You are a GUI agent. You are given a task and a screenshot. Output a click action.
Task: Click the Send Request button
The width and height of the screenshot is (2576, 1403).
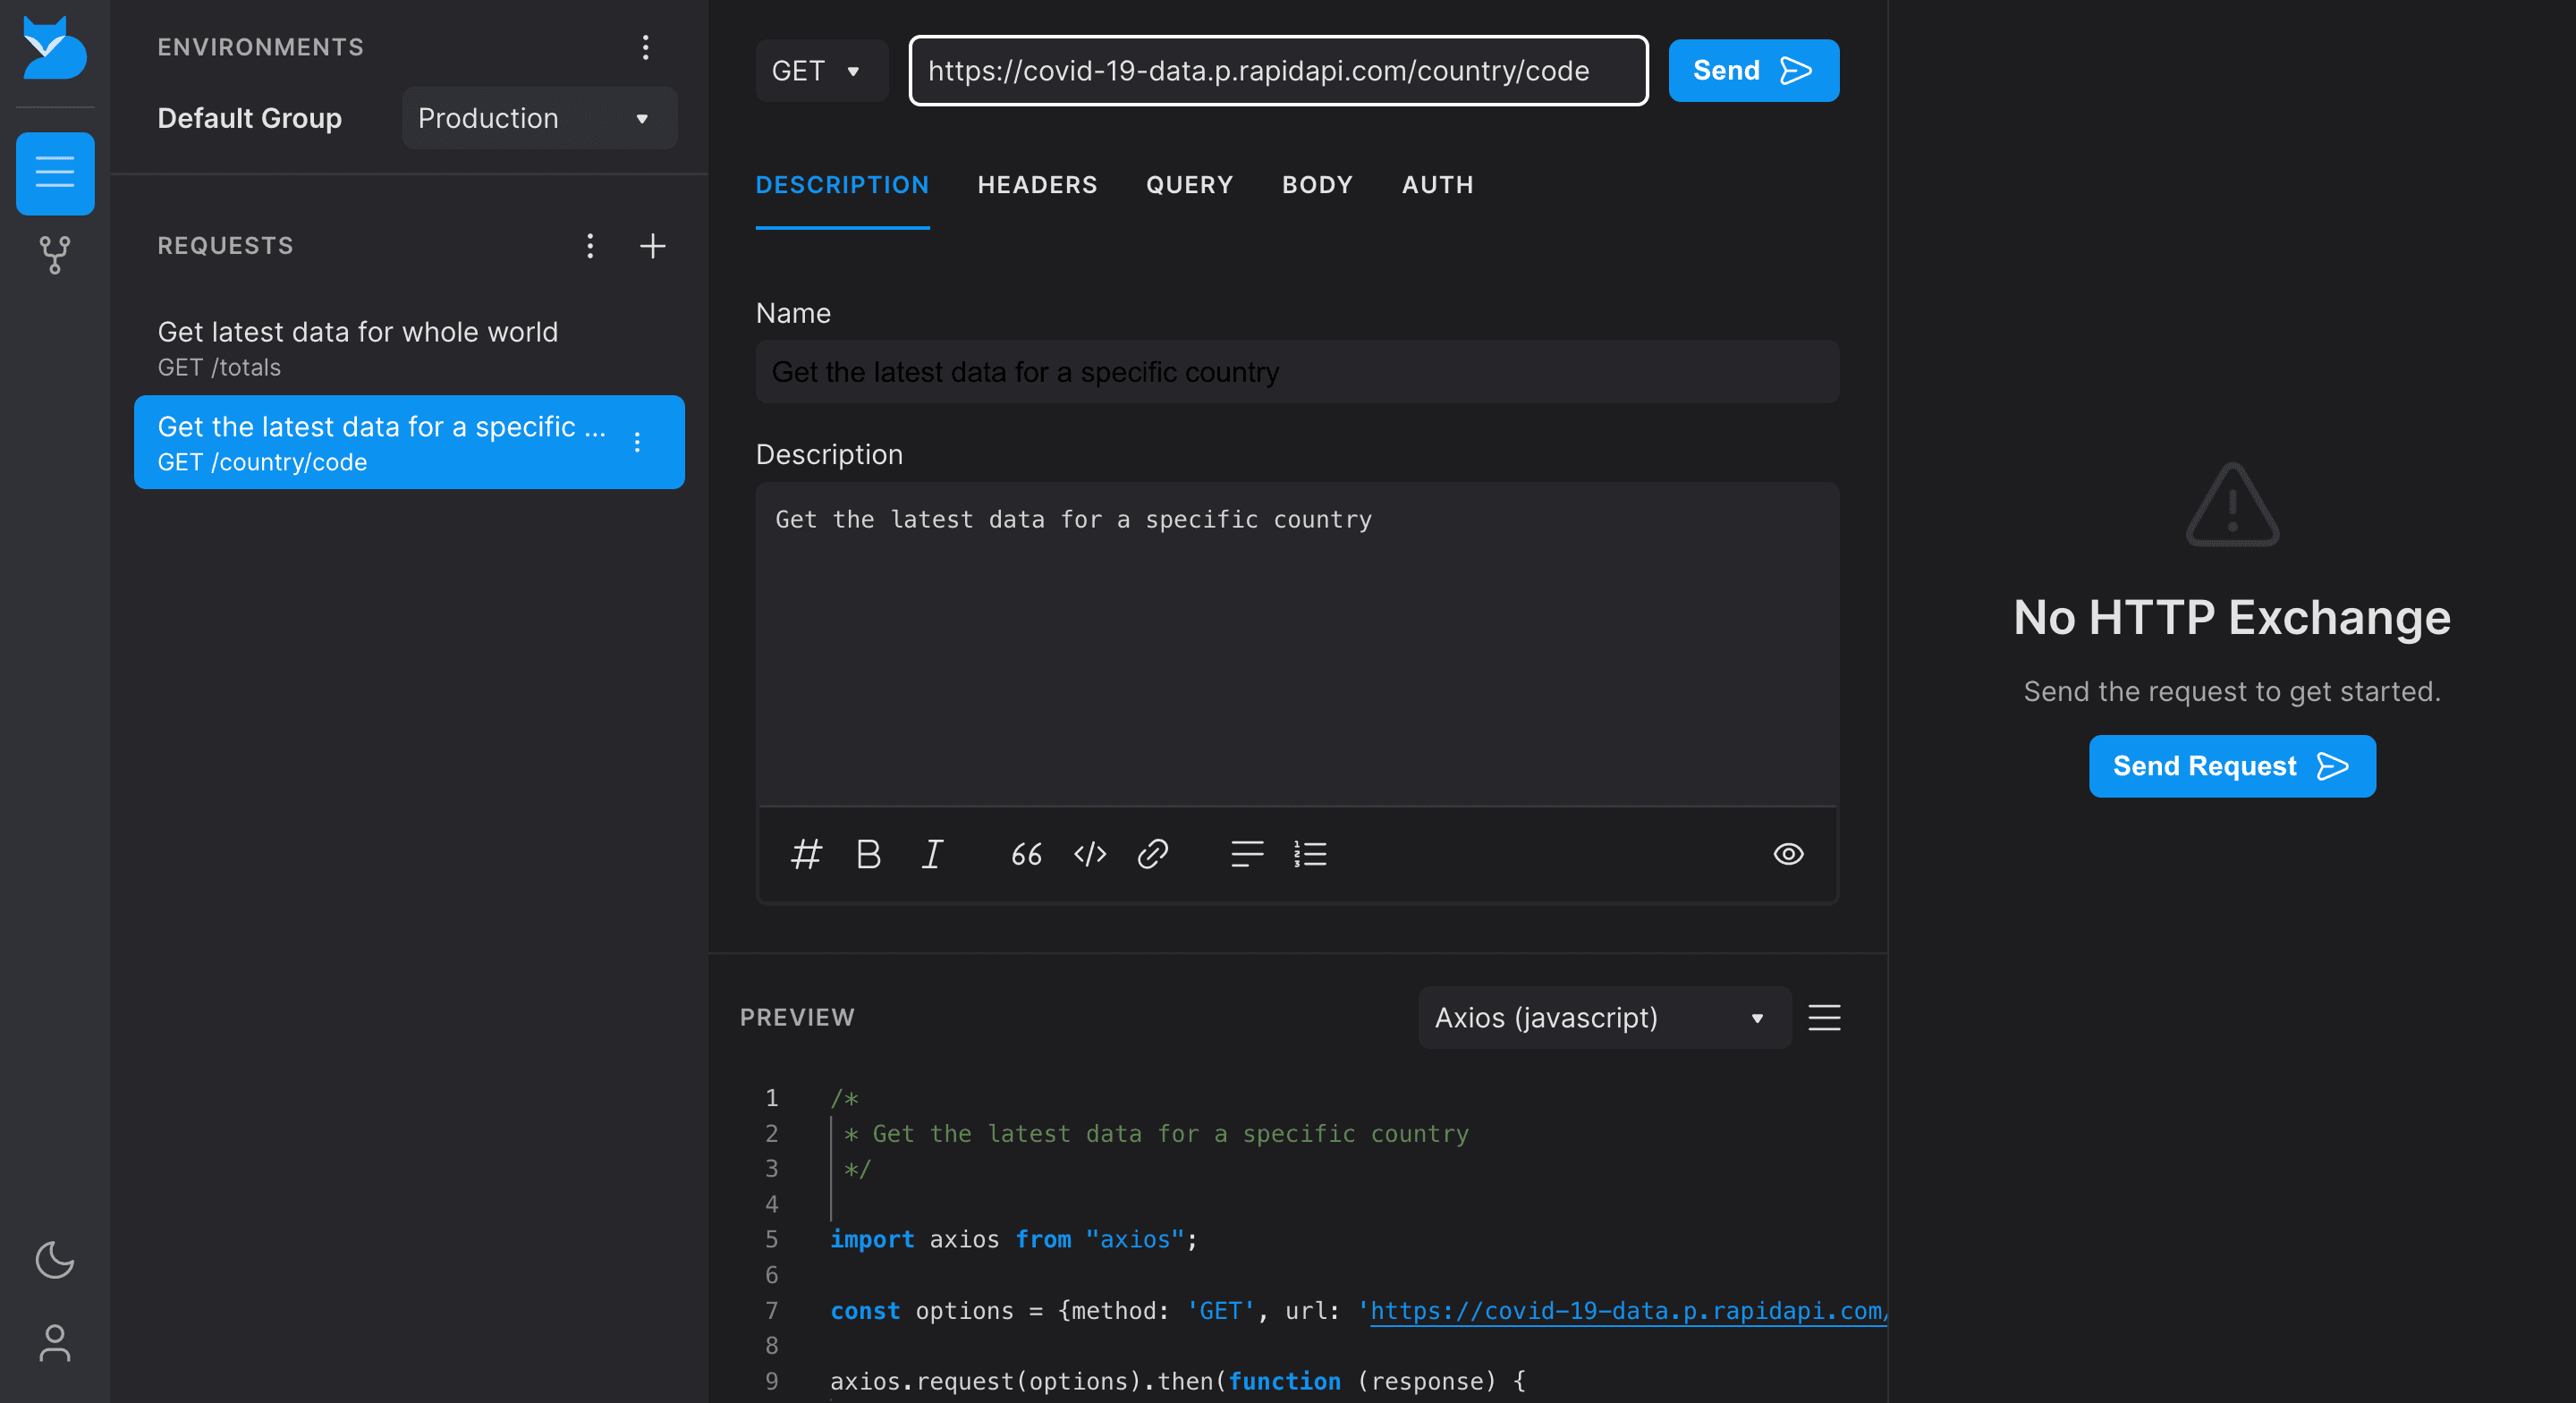[2232, 766]
